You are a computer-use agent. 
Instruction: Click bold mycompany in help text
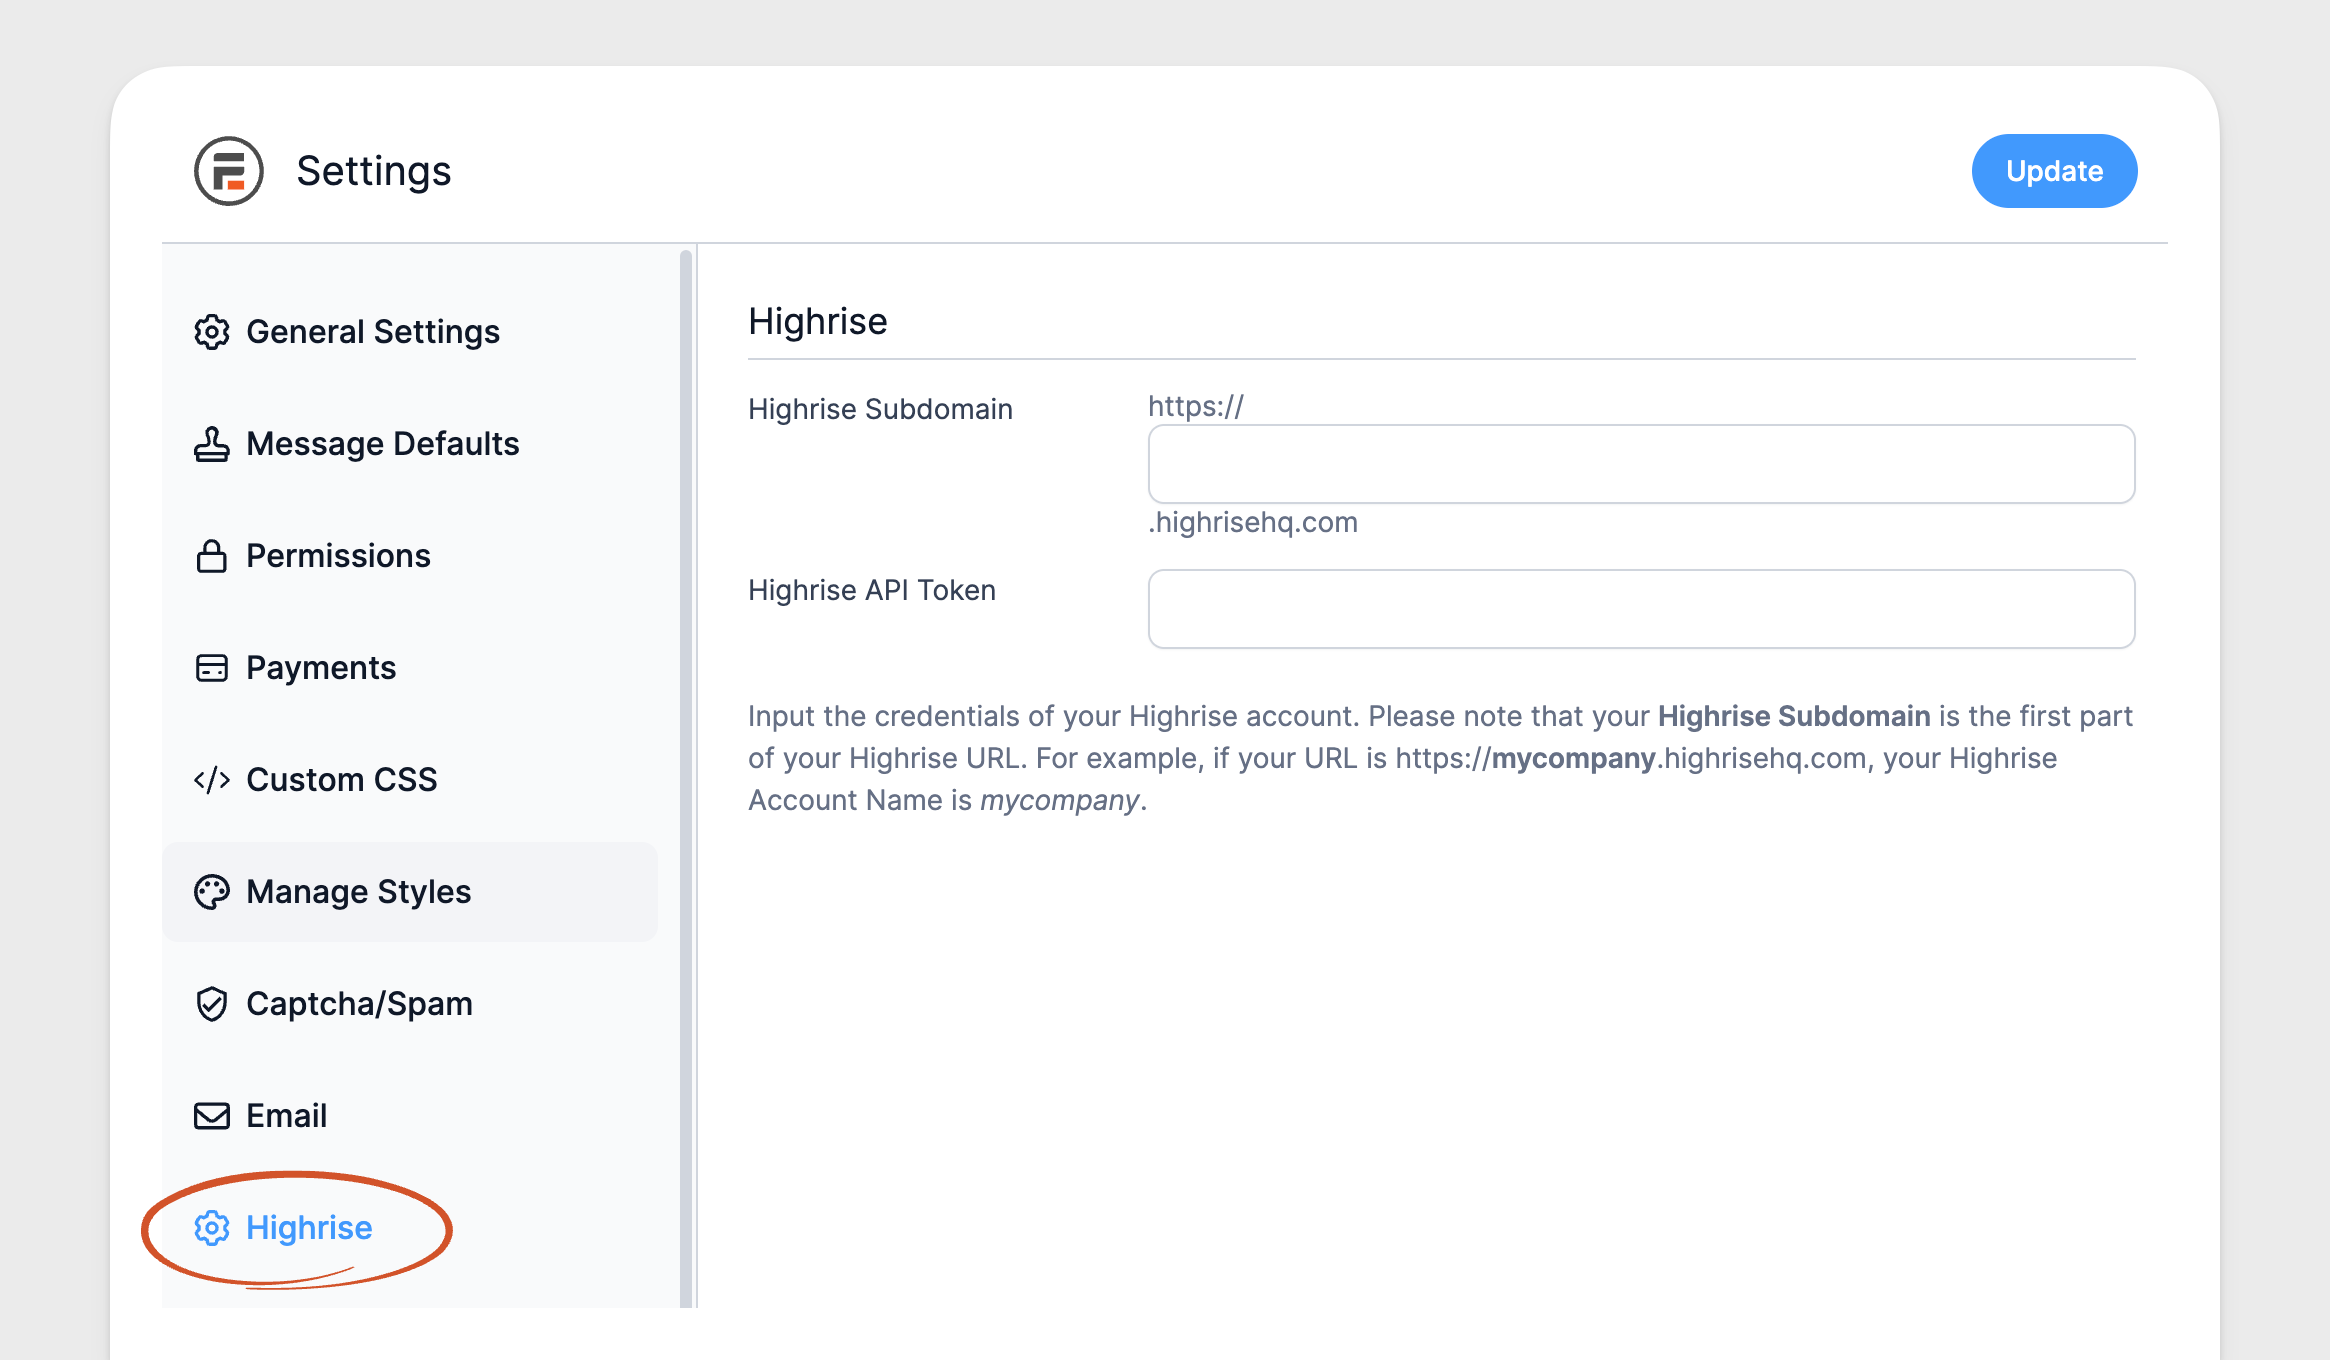pos(1574,758)
